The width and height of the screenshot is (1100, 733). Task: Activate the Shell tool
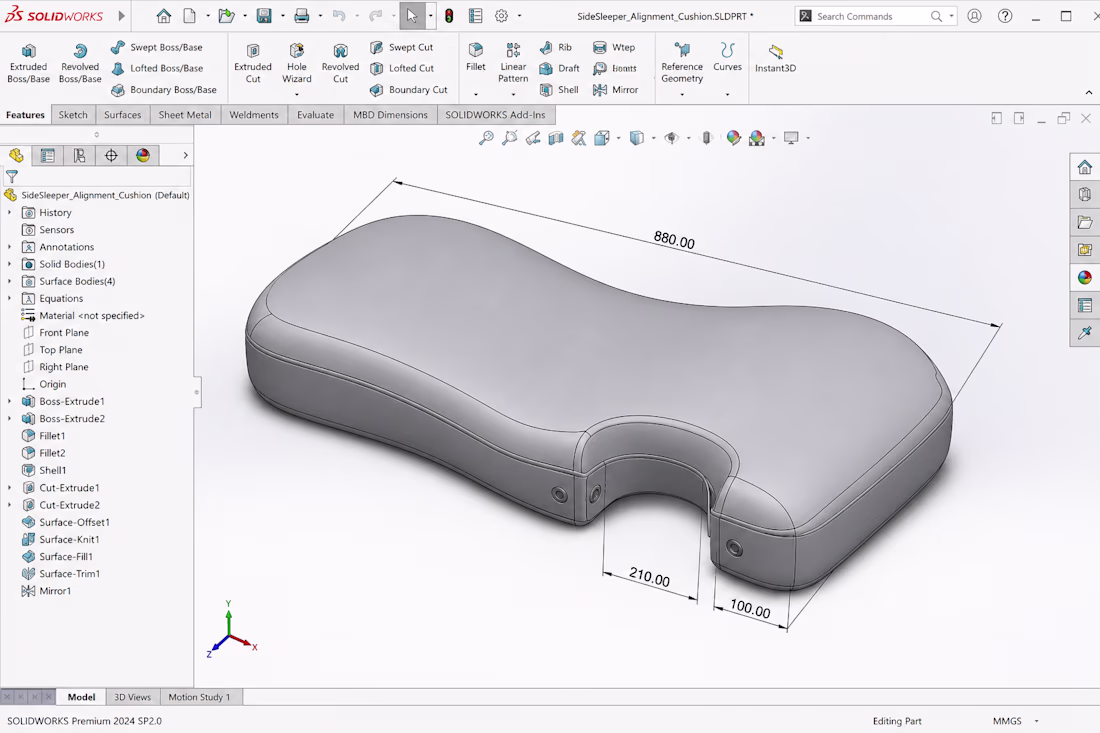[559, 90]
